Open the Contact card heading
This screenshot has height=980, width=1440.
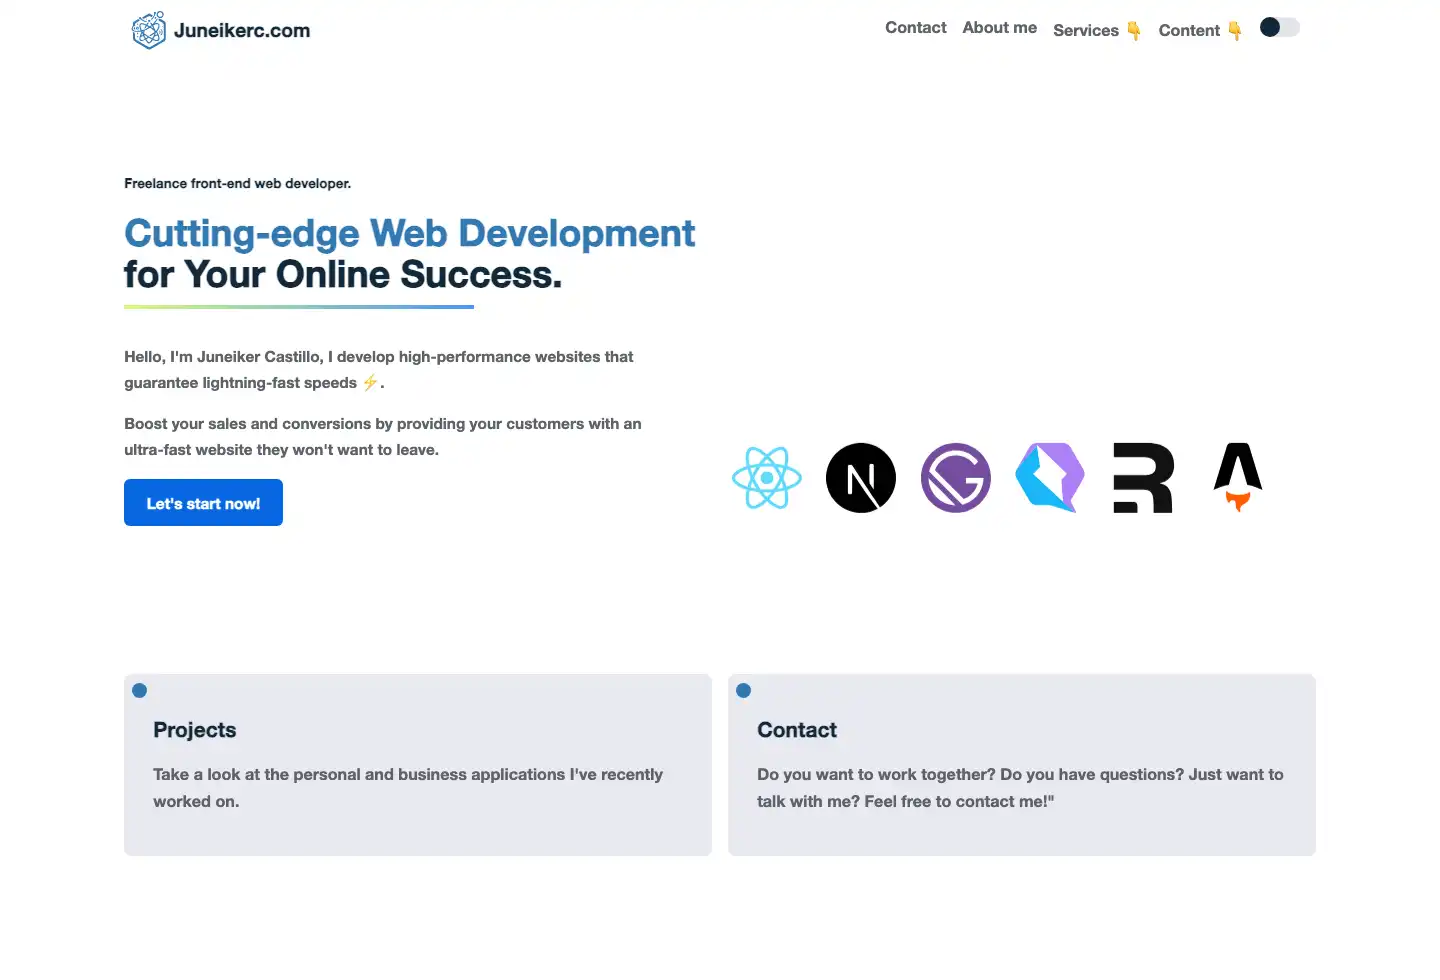tap(797, 730)
